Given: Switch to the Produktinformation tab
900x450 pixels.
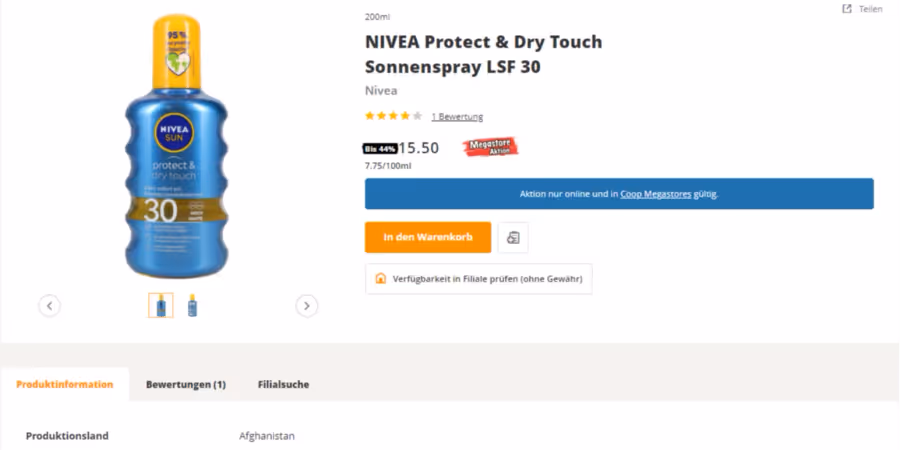Looking at the screenshot, I should click(x=65, y=384).
